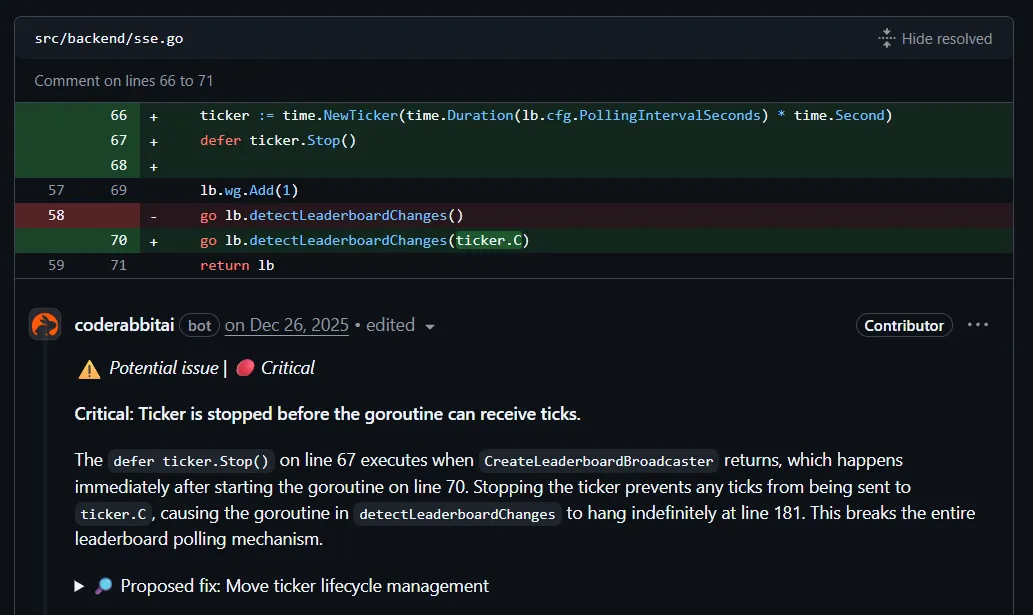Select line number 70 in the diff gutter
Image resolution: width=1033 pixels, height=615 pixels.
coord(118,240)
